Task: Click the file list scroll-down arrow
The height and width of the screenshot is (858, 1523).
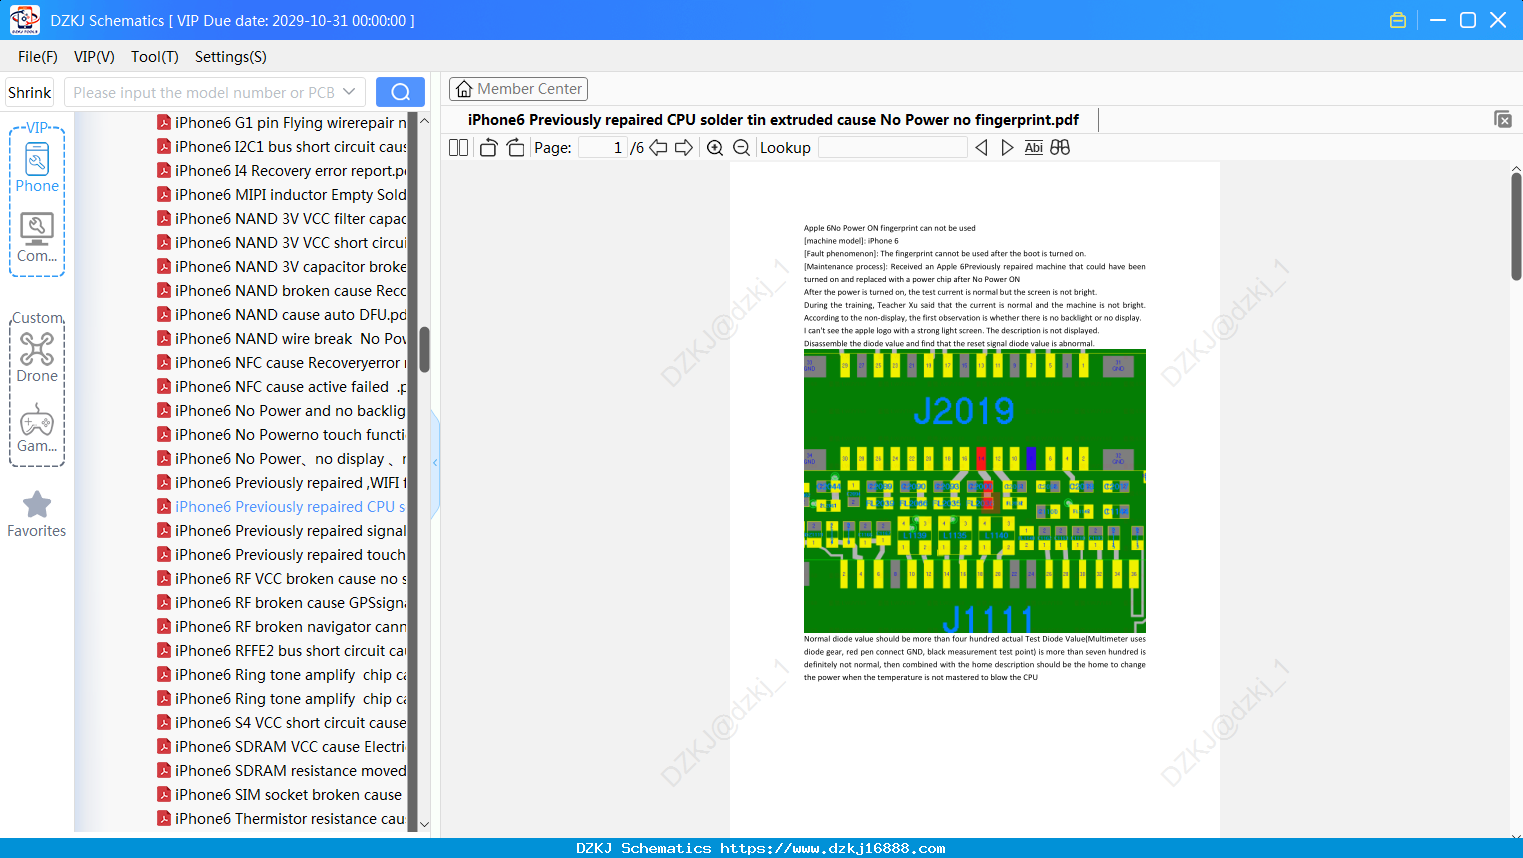Action: (x=424, y=824)
